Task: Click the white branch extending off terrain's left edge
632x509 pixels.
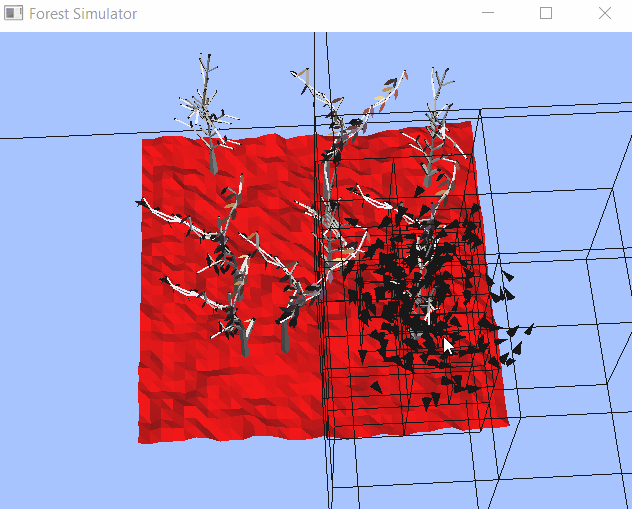Action: pos(150,206)
